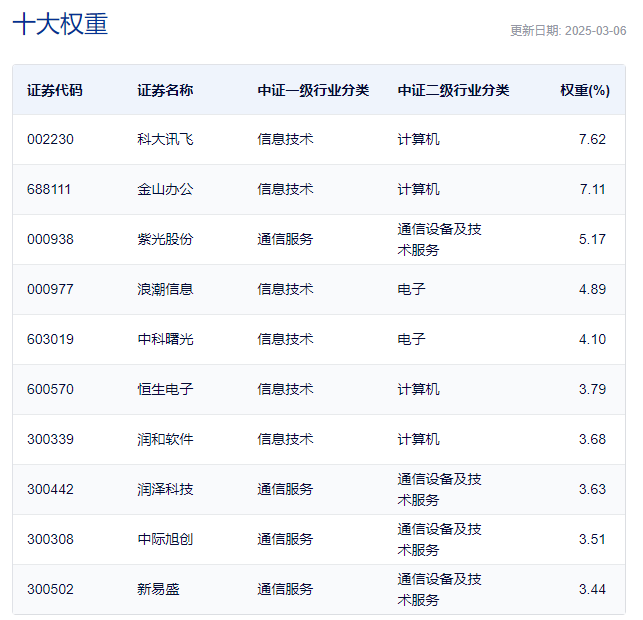Click 通信服务 in the 新易盛 row
The width and height of the screenshot is (643, 620).
(x=285, y=590)
